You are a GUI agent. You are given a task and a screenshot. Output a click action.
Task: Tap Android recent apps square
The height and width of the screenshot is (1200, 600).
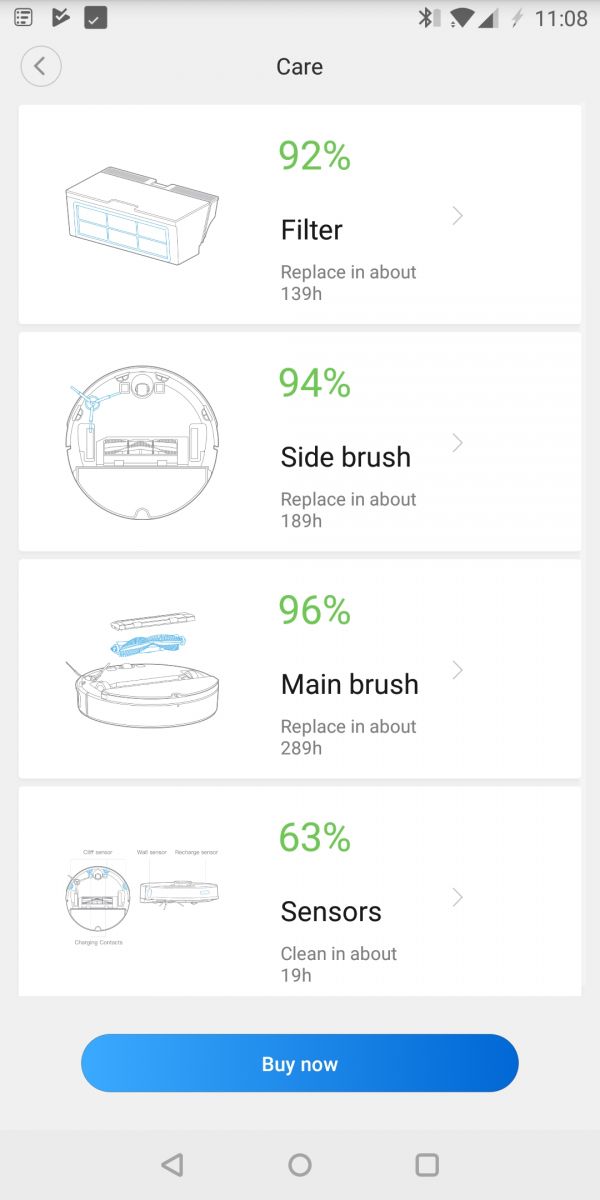click(x=427, y=1165)
